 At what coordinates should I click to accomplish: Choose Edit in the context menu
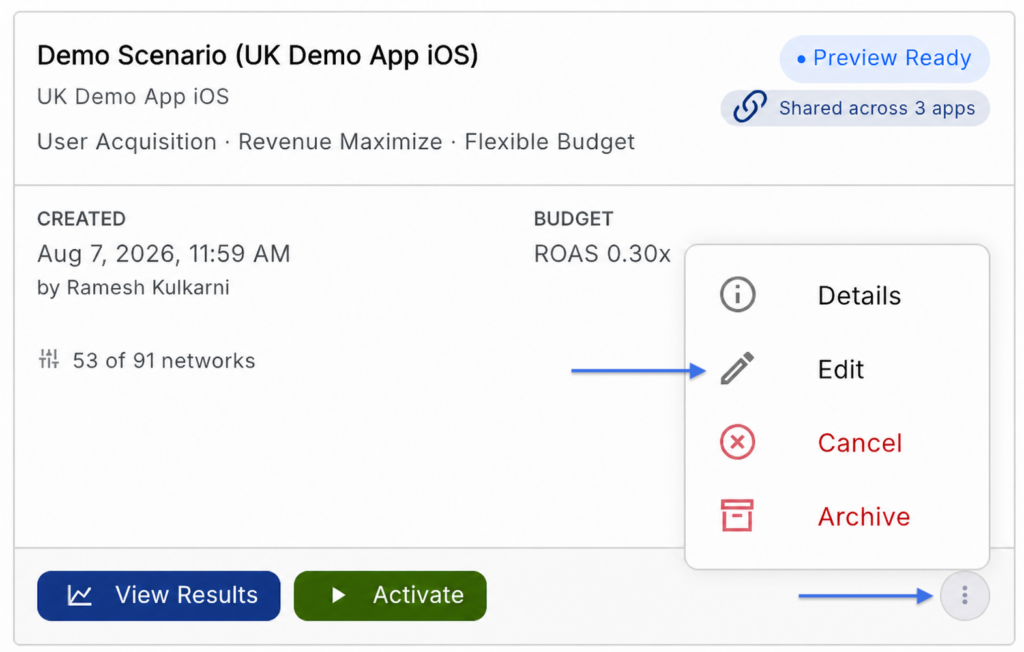837,369
